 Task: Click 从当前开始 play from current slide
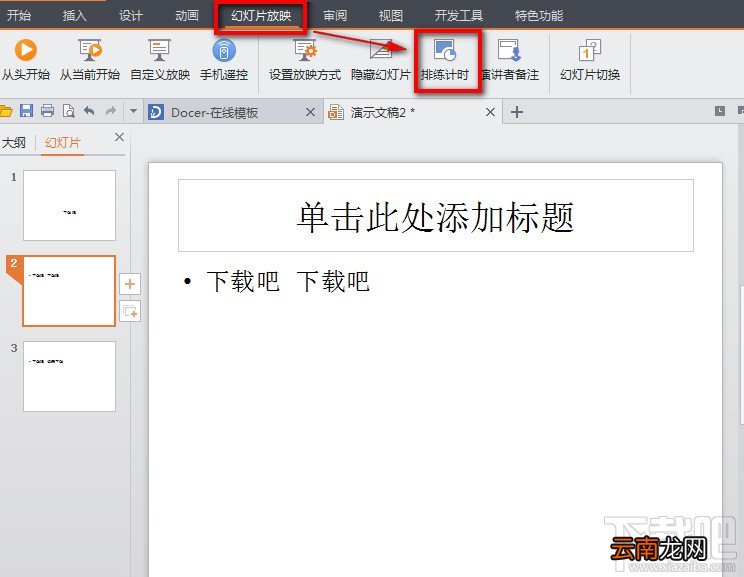point(90,59)
